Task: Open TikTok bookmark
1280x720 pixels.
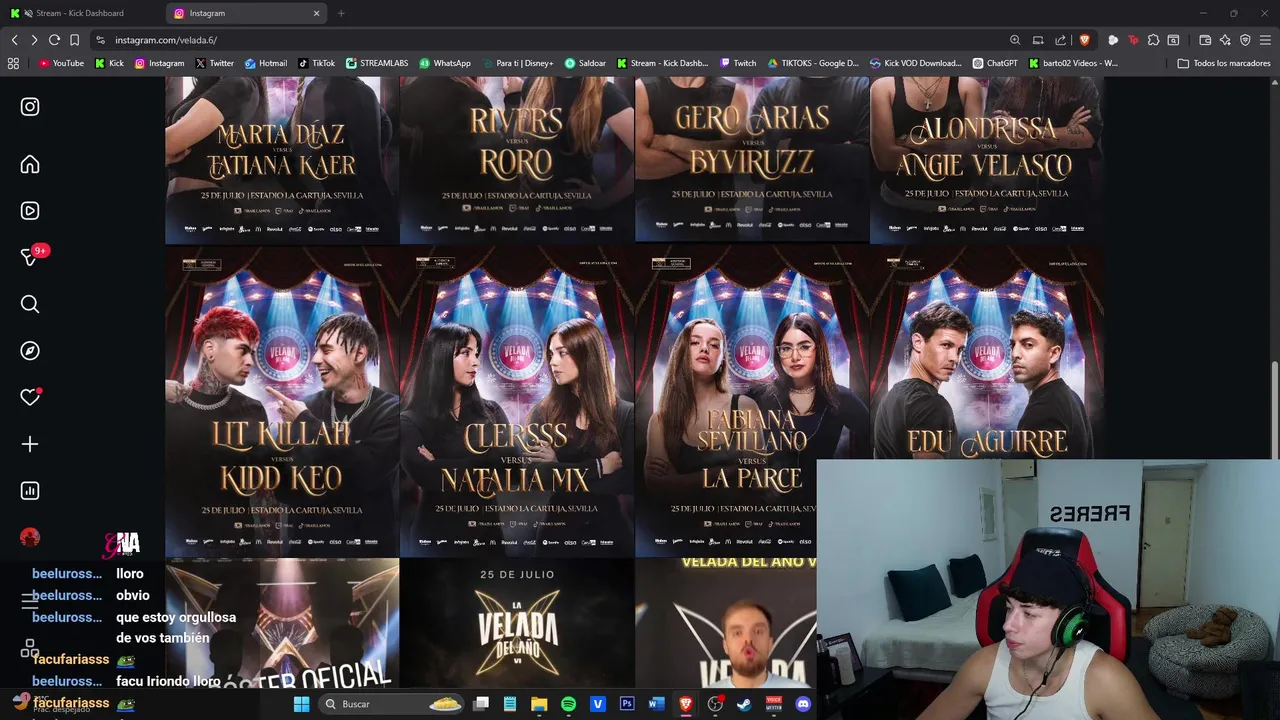Action: pos(317,63)
